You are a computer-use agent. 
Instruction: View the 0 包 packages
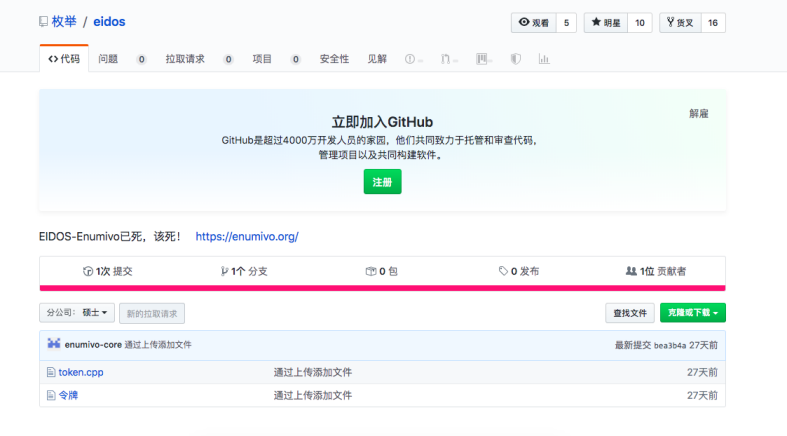(381, 271)
